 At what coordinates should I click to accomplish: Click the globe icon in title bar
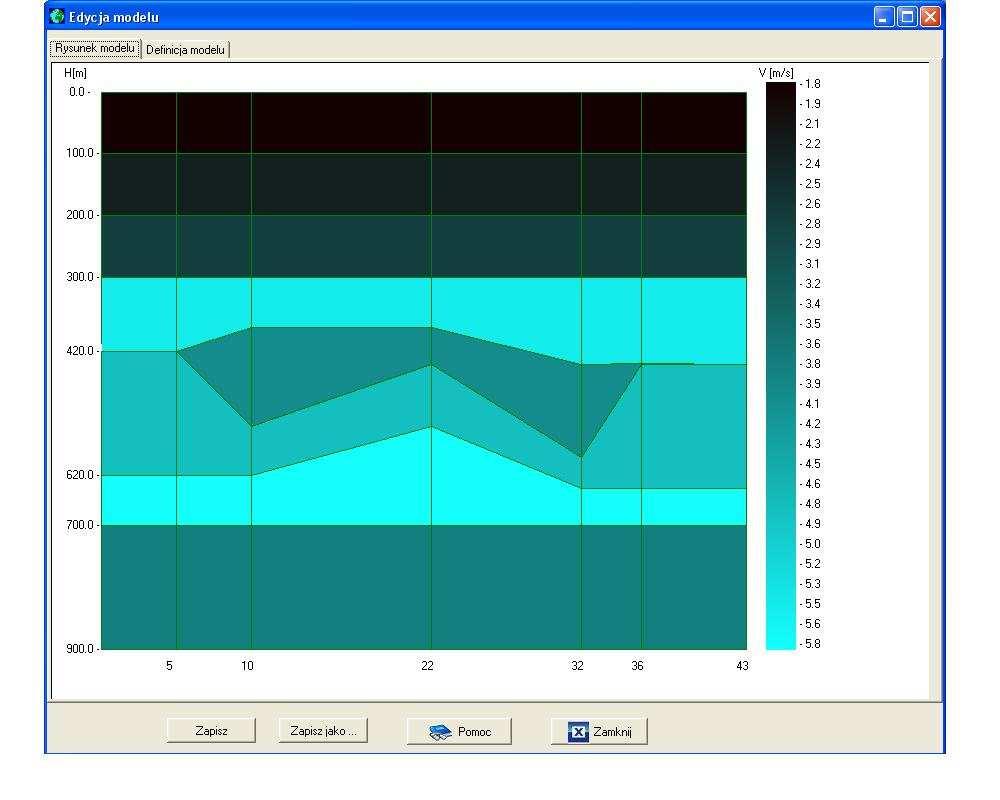pos(57,16)
